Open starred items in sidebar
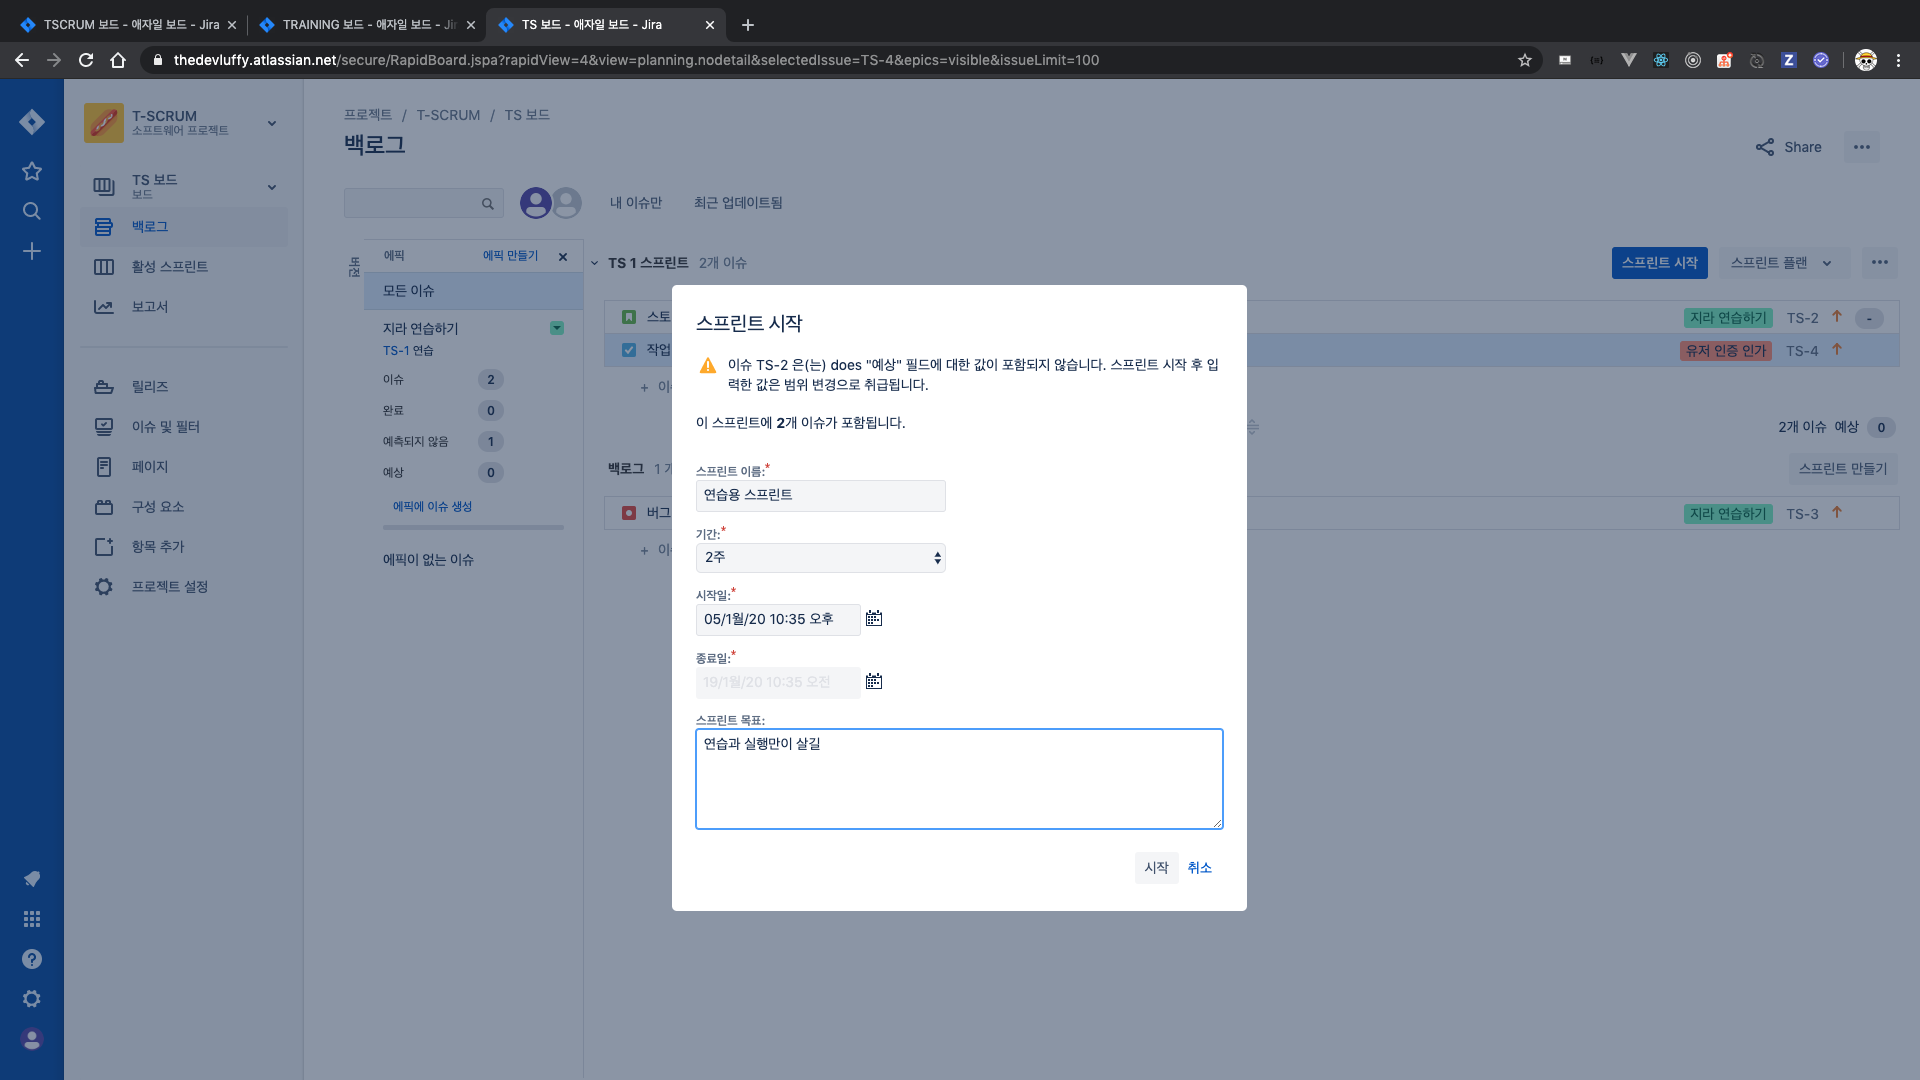The height and width of the screenshot is (1080, 1920). [x=32, y=171]
